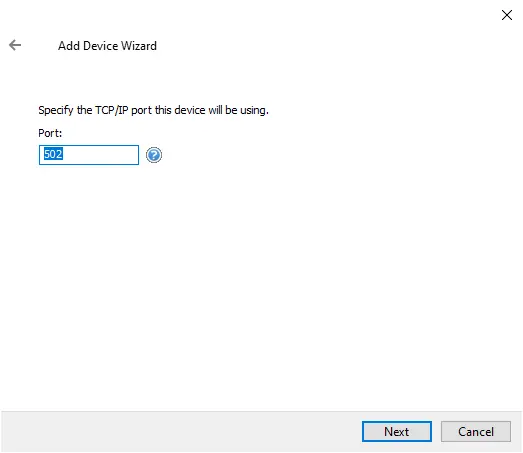
Task: Confirm port 502 with Next
Action: [397, 431]
